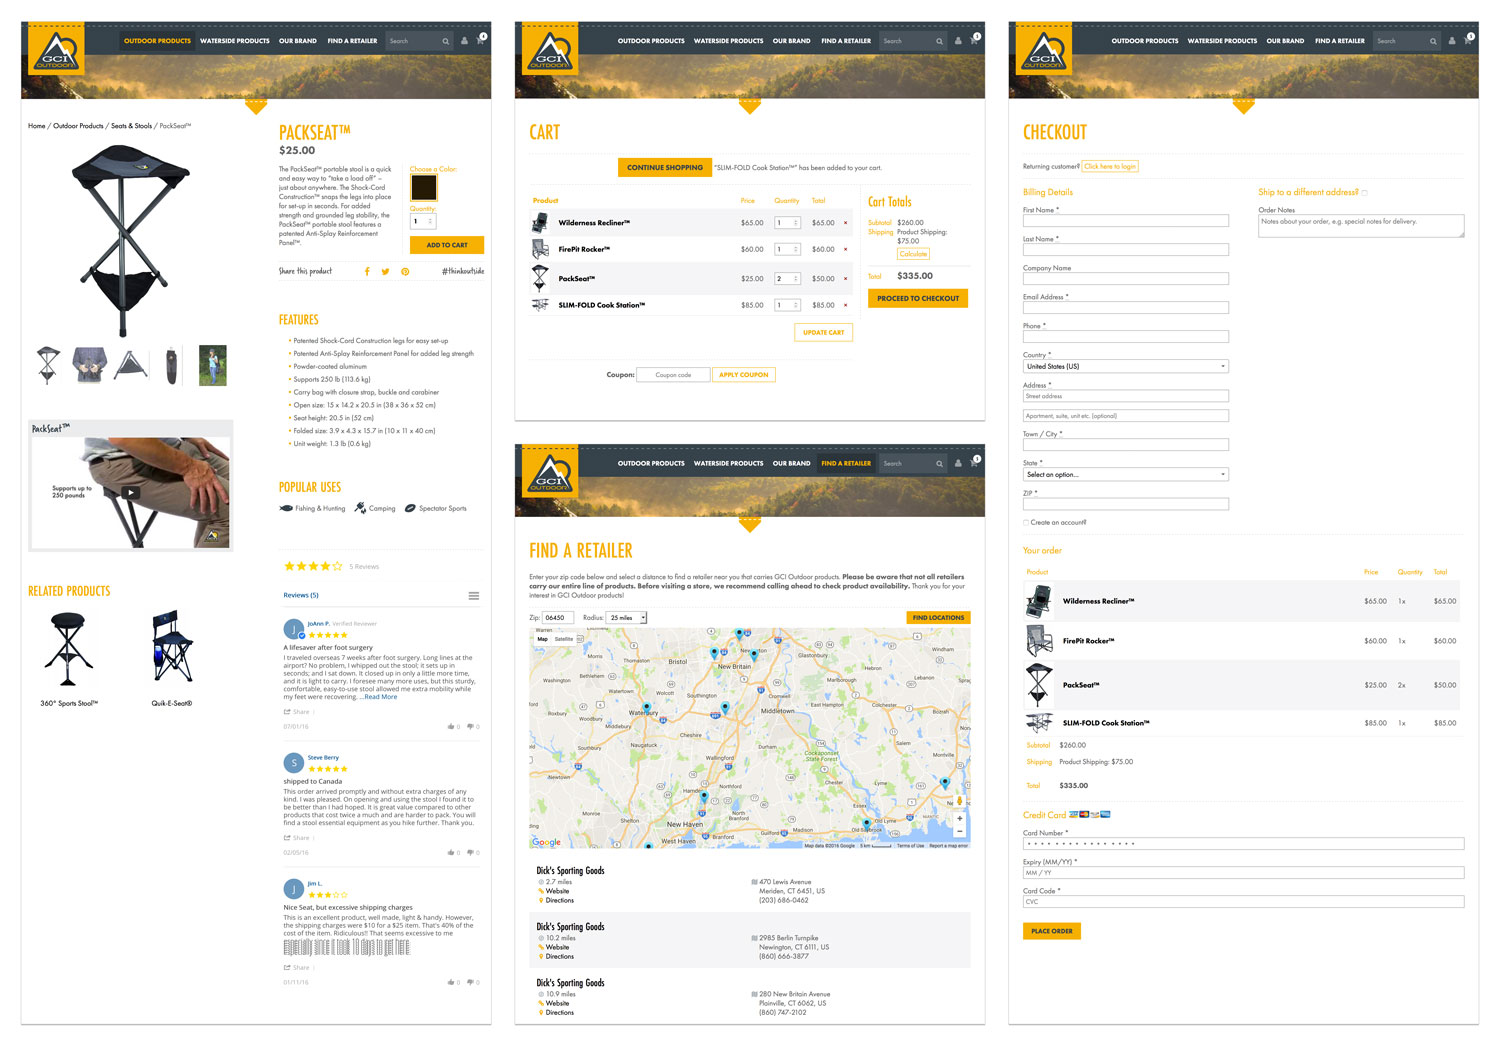Click the Camping icon under Popular Uses
Viewport: 1500px width, 1051px height.
coord(360,508)
